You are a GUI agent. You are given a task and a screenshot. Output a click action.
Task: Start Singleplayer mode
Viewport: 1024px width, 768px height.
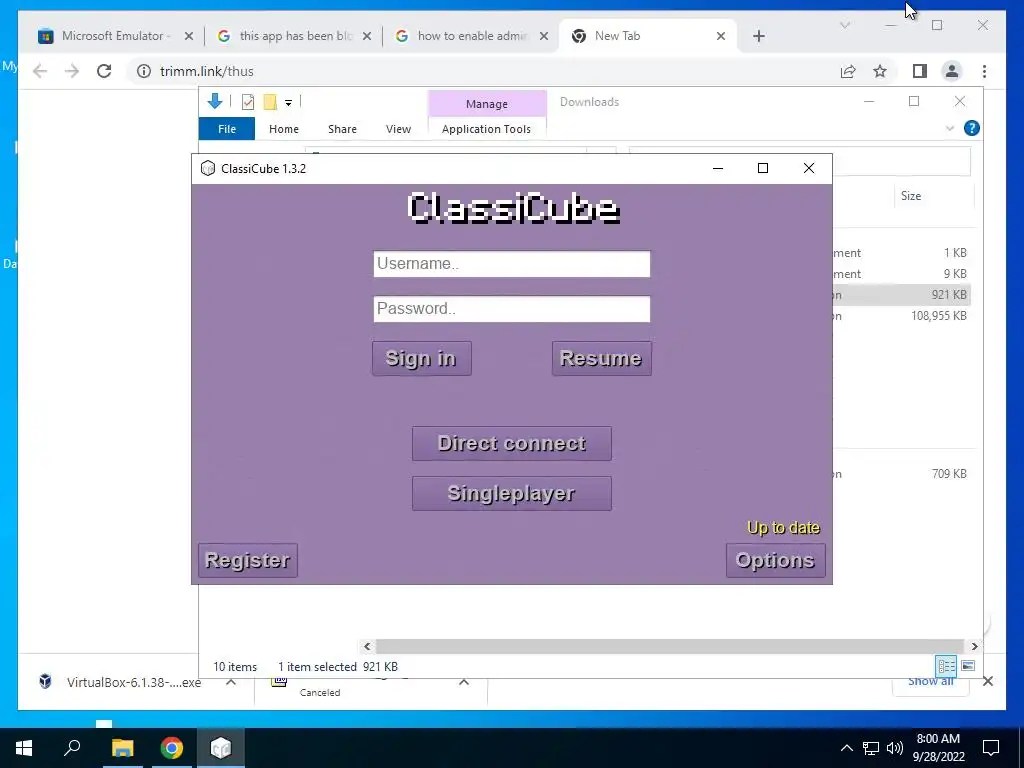point(511,493)
